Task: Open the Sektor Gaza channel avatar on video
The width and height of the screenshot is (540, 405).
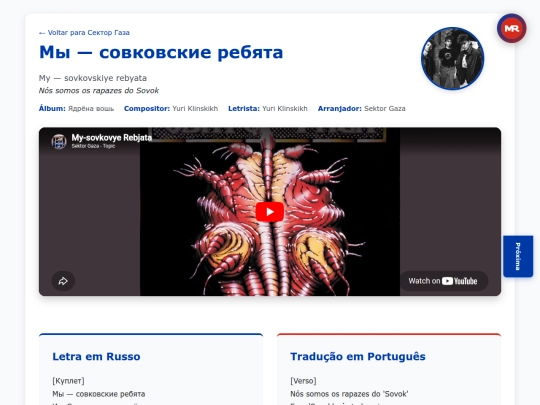Action: [x=59, y=141]
